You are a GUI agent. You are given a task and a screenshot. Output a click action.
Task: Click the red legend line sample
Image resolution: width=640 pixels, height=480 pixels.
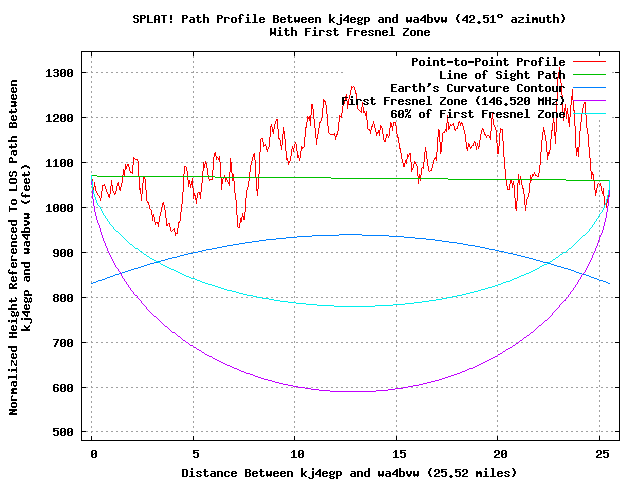click(x=589, y=62)
